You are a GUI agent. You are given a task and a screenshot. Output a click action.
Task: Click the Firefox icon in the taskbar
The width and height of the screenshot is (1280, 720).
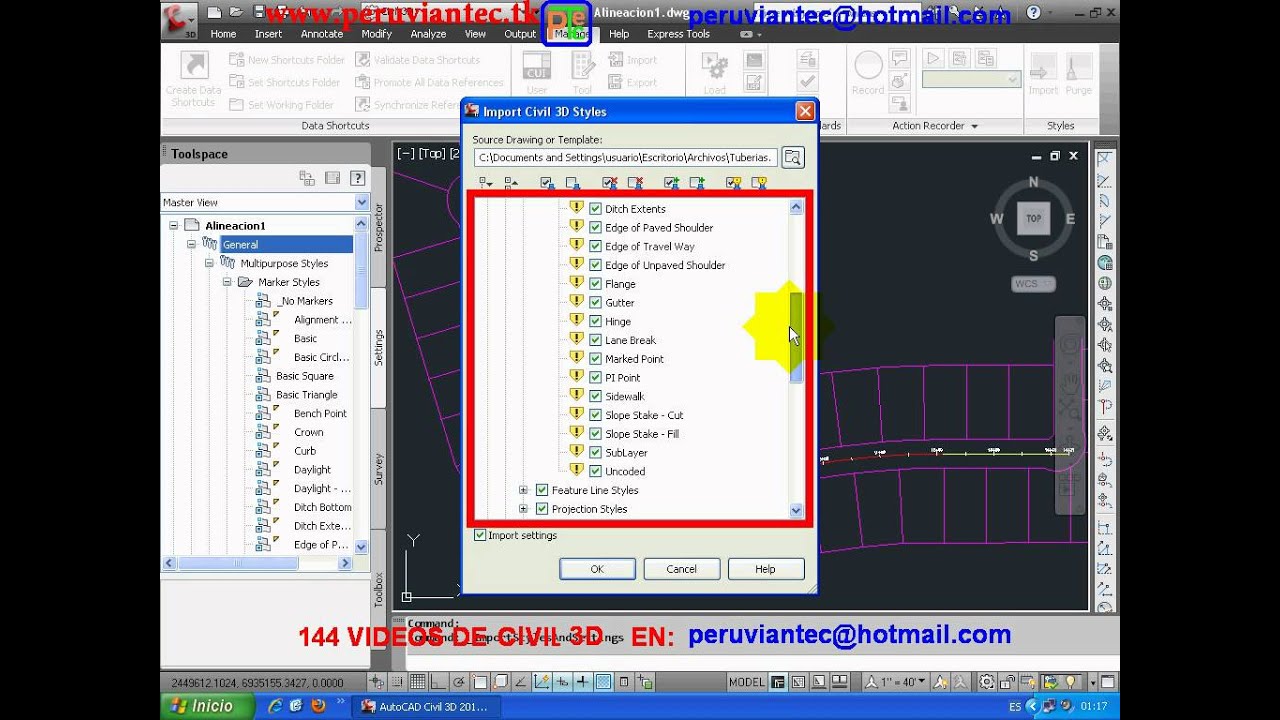pos(318,706)
